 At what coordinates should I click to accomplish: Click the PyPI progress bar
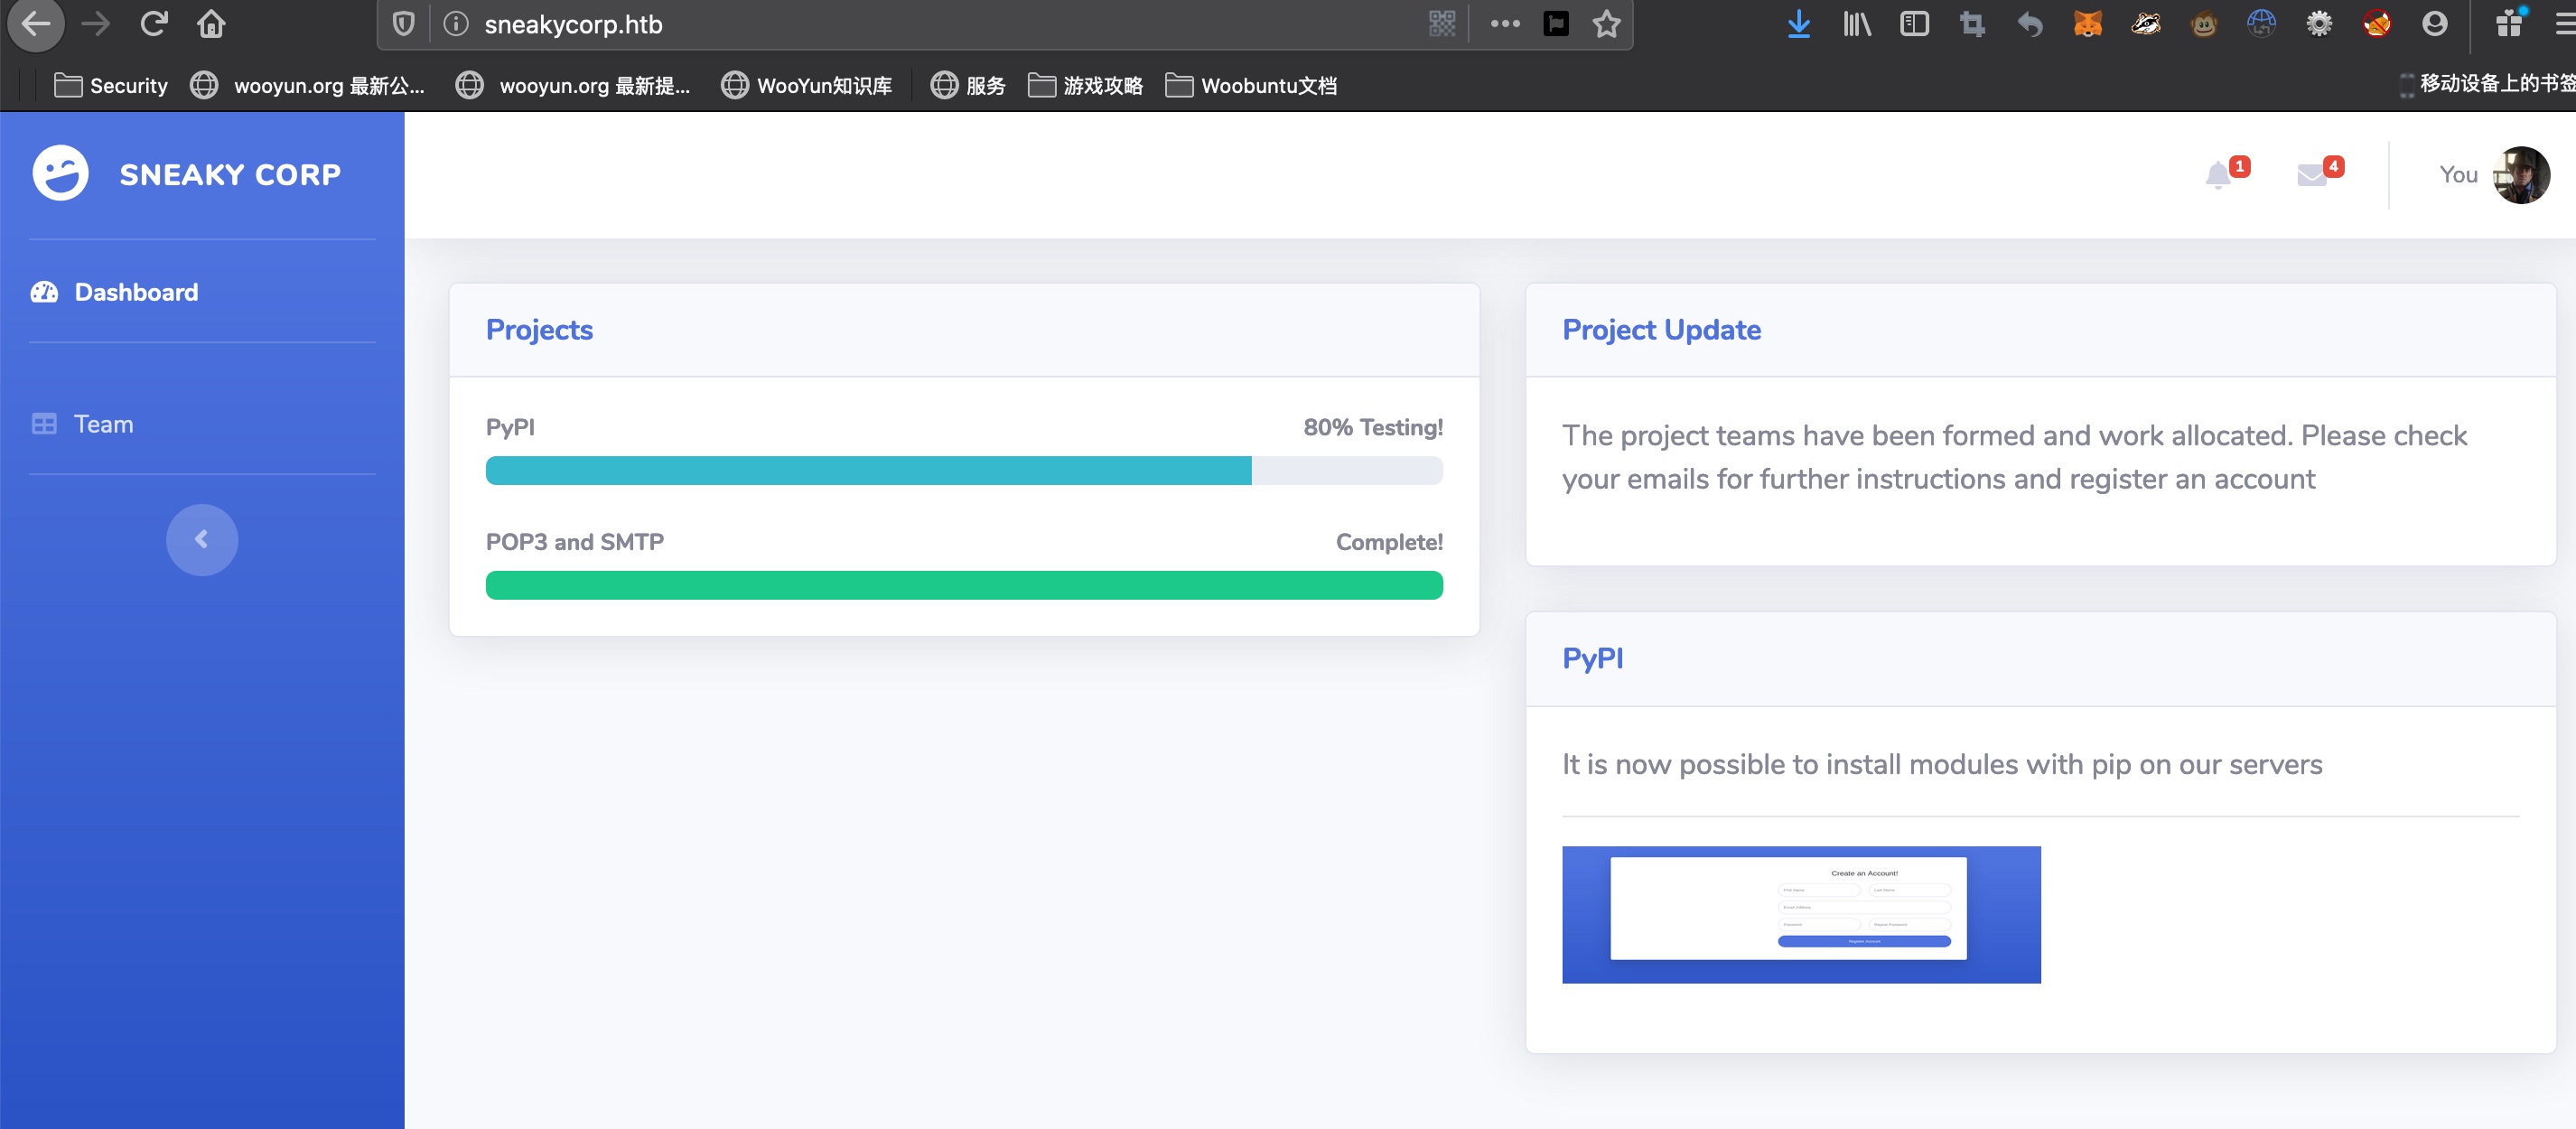click(963, 471)
